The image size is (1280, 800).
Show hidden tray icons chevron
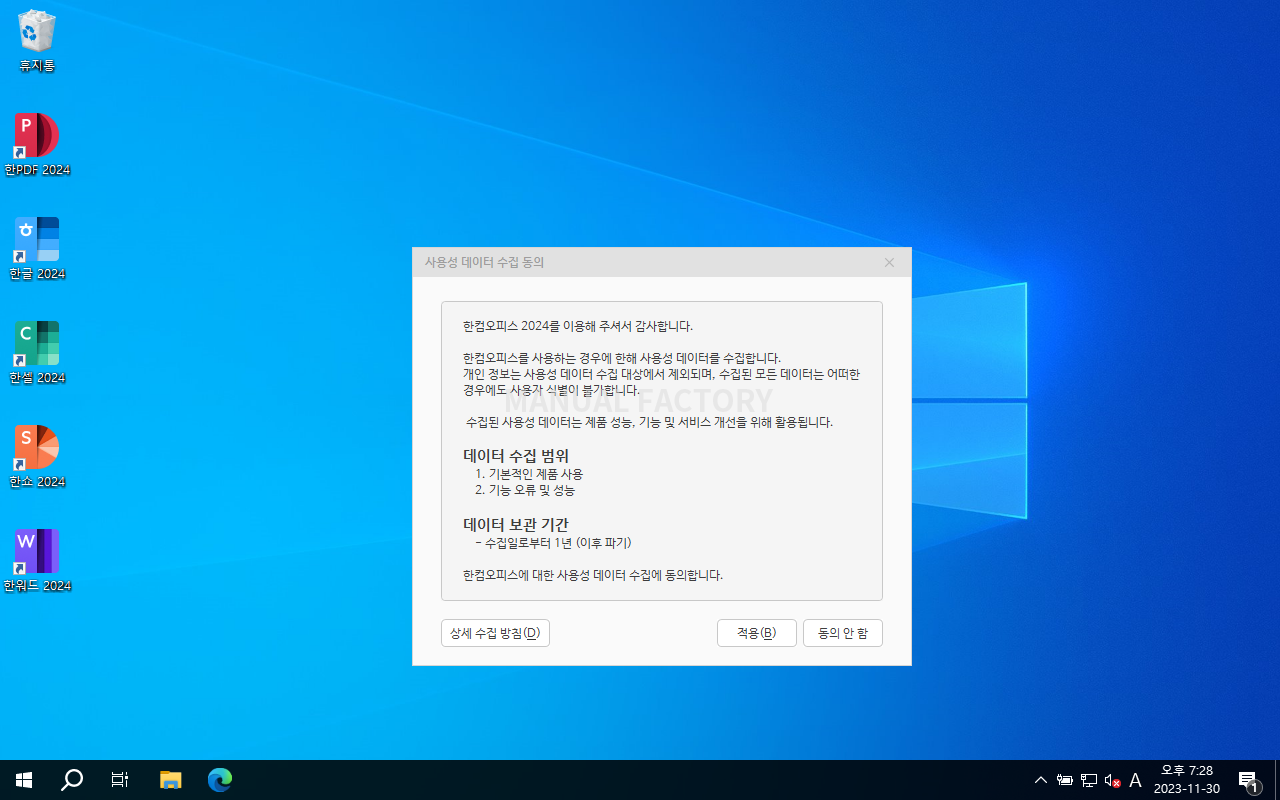point(1041,780)
